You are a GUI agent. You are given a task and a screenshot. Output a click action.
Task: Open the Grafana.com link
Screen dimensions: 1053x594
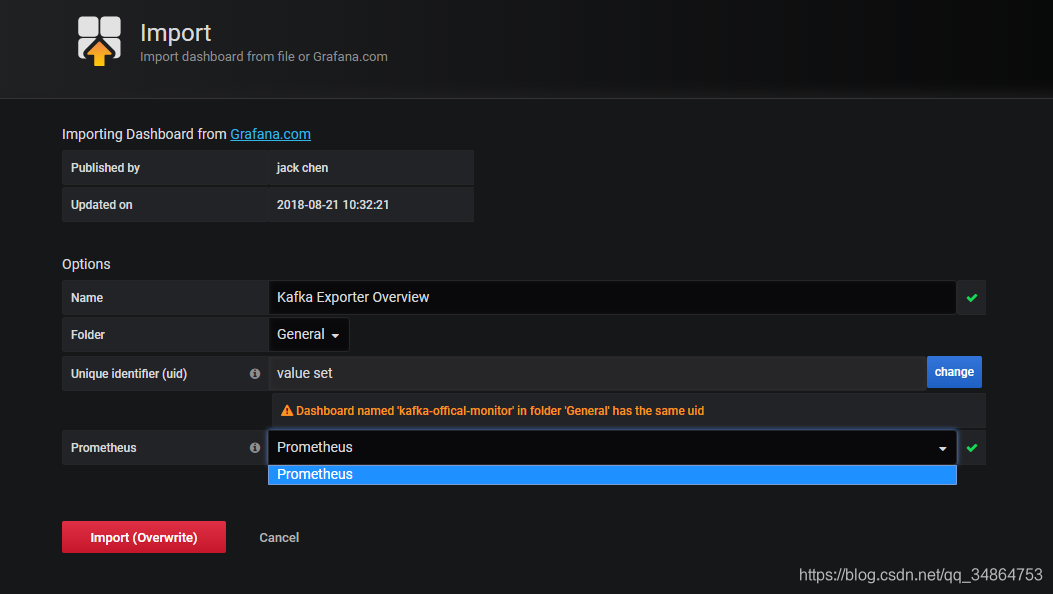(270, 134)
